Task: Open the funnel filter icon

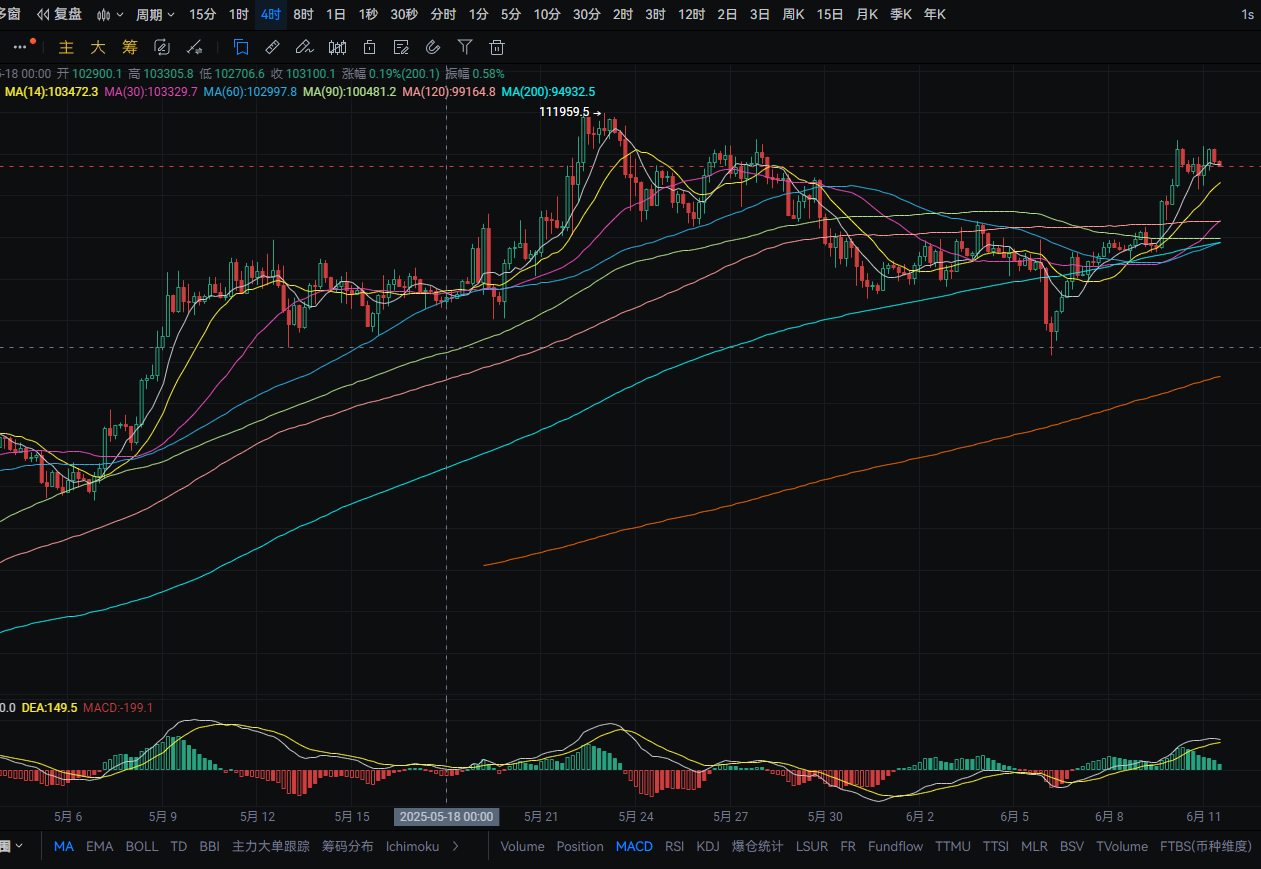Action: pyautogui.click(x=465, y=47)
